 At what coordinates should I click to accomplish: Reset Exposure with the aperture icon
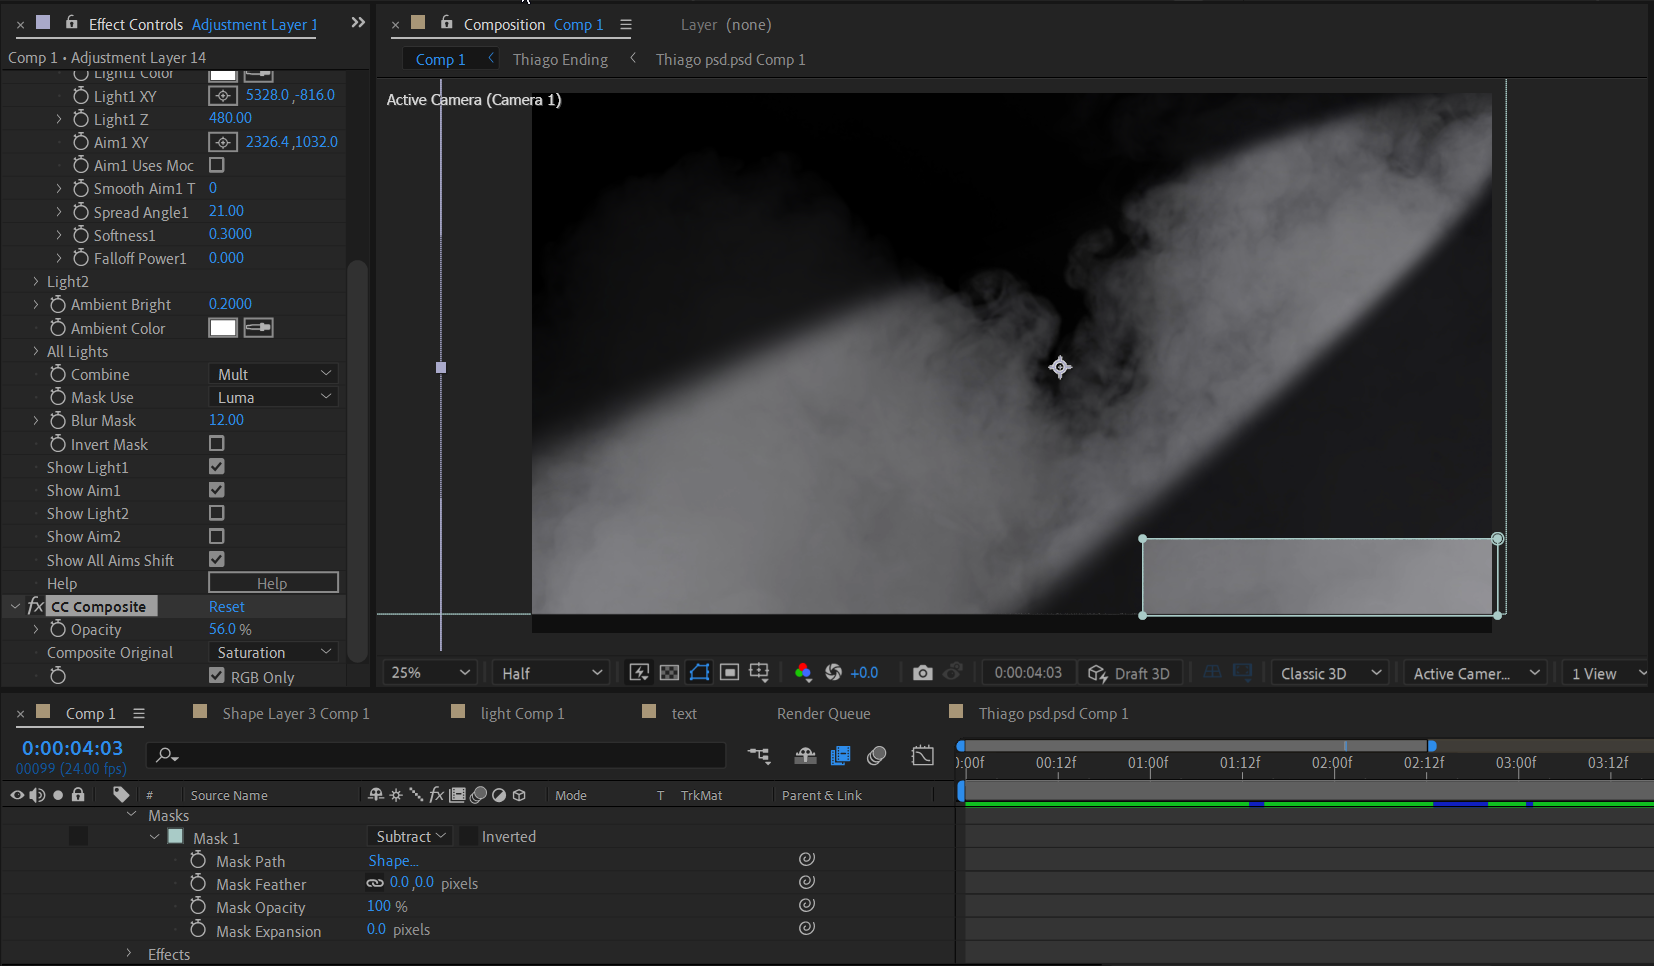pos(836,672)
